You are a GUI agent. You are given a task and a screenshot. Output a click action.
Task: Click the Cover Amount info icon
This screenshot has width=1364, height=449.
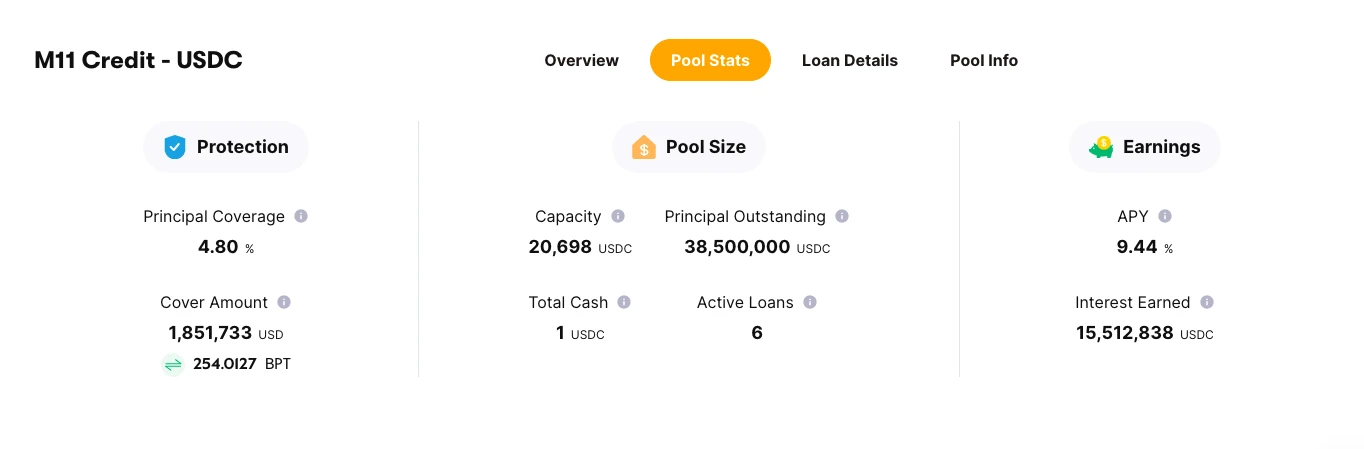coord(284,302)
